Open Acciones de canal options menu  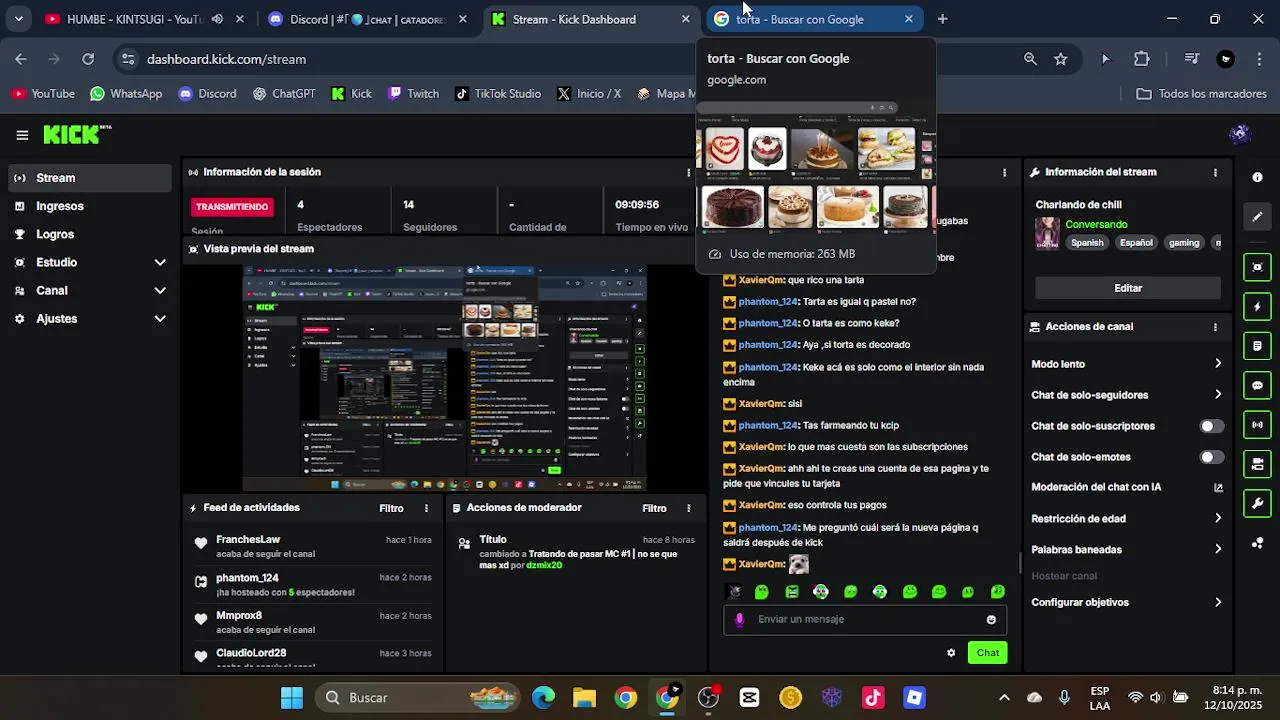(1215, 327)
